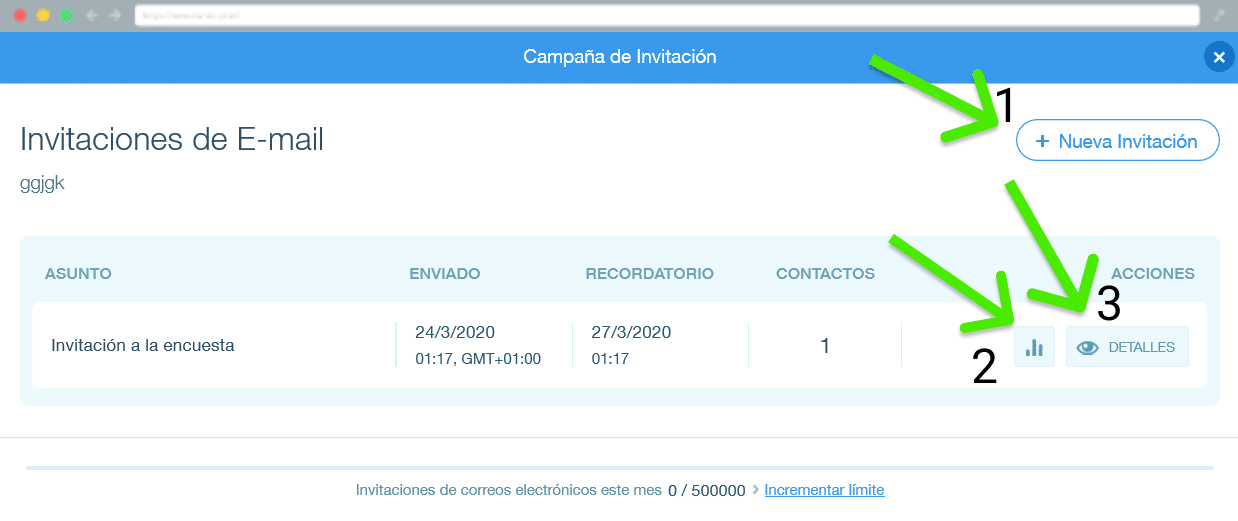Create a new invitation with Nueva Invitación

coord(1117,141)
